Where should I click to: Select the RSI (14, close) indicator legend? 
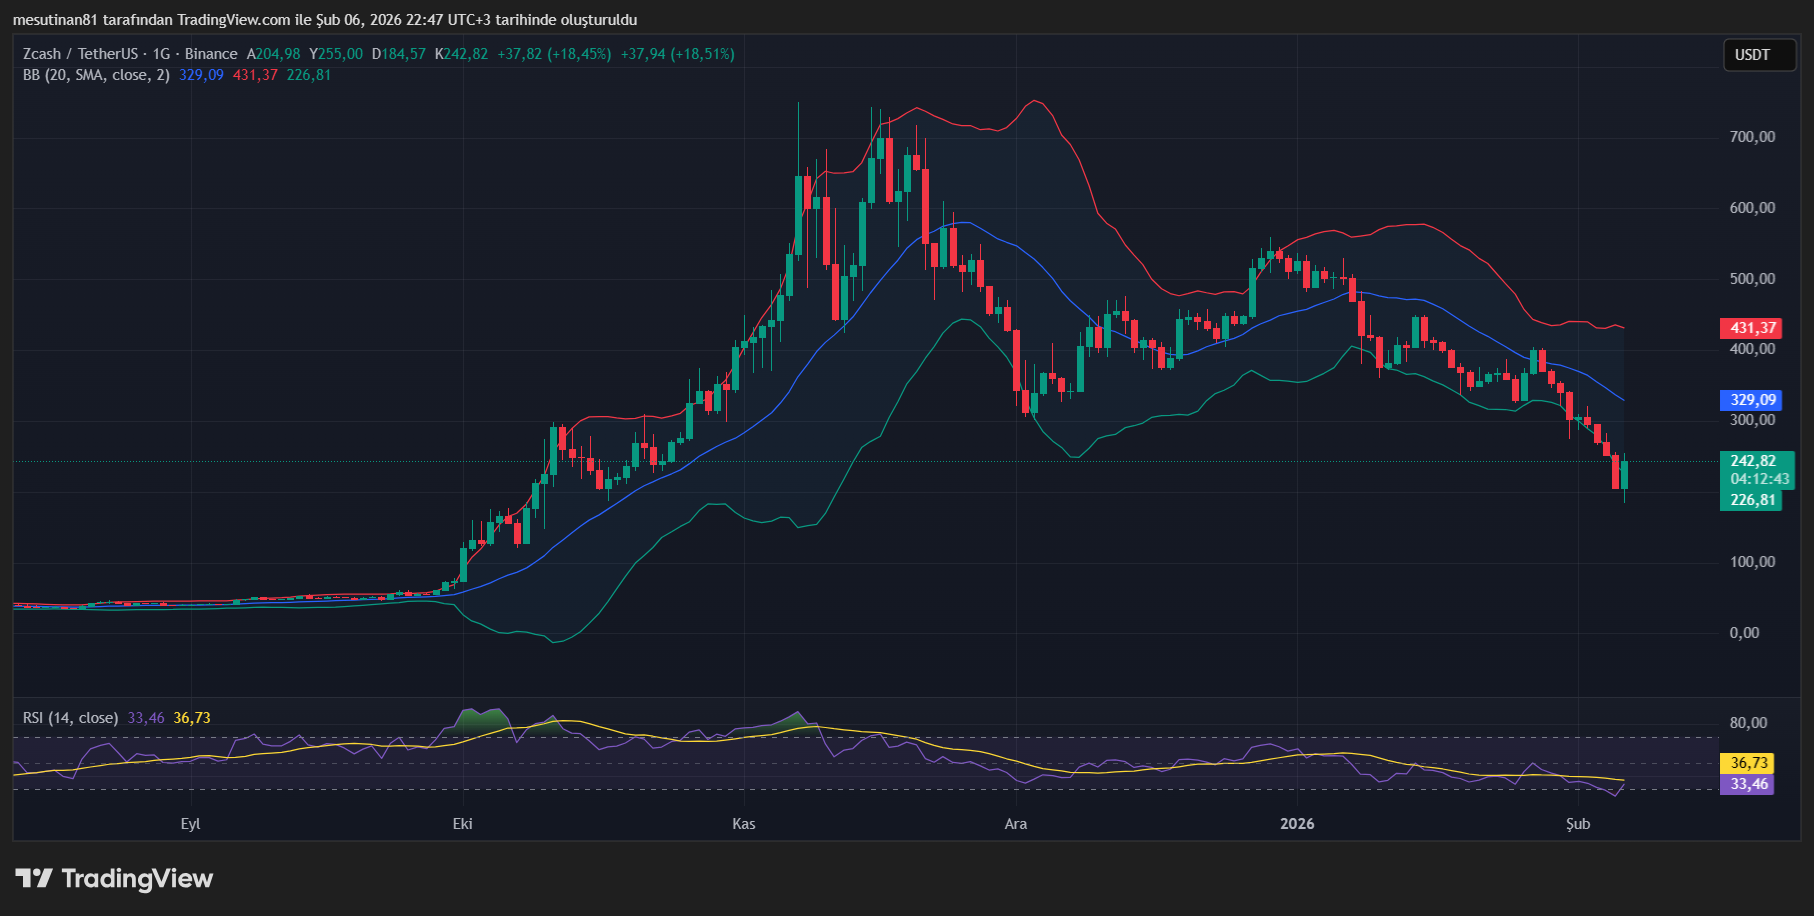click(70, 718)
